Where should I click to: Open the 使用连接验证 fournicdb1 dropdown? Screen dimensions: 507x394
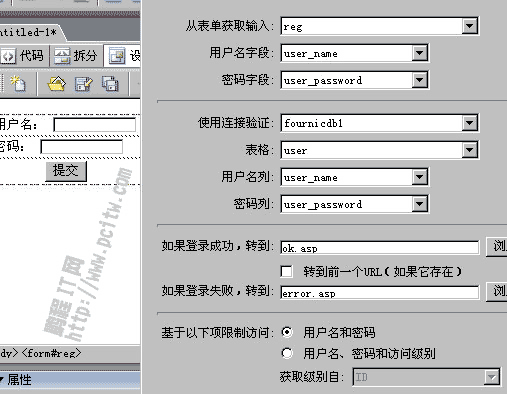point(470,123)
